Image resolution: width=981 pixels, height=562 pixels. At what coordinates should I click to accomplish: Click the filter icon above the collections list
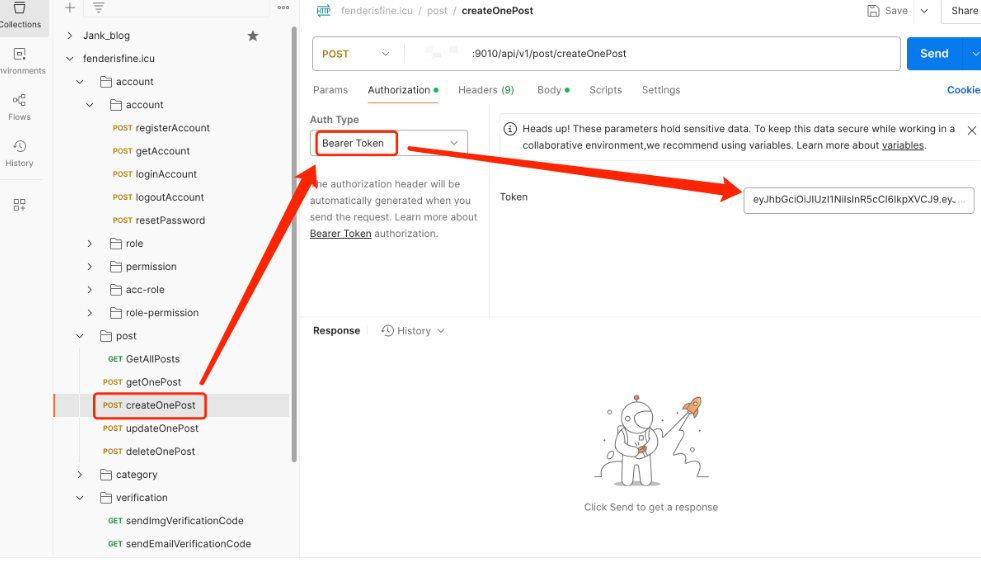click(x=98, y=8)
